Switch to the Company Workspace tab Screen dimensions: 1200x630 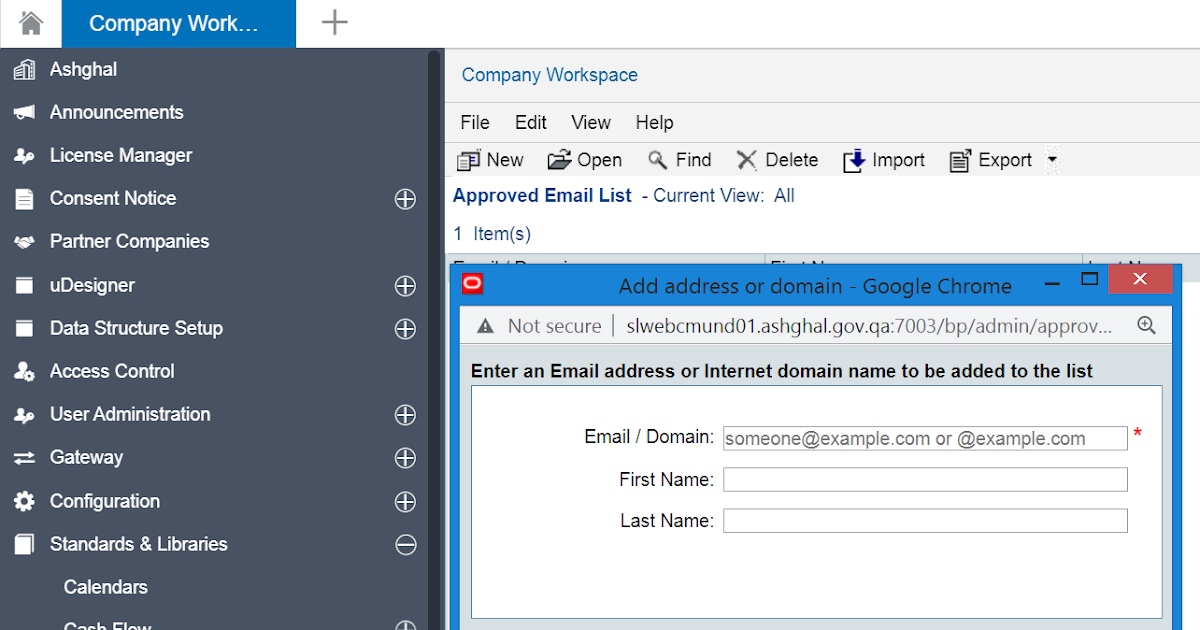point(178,22)
